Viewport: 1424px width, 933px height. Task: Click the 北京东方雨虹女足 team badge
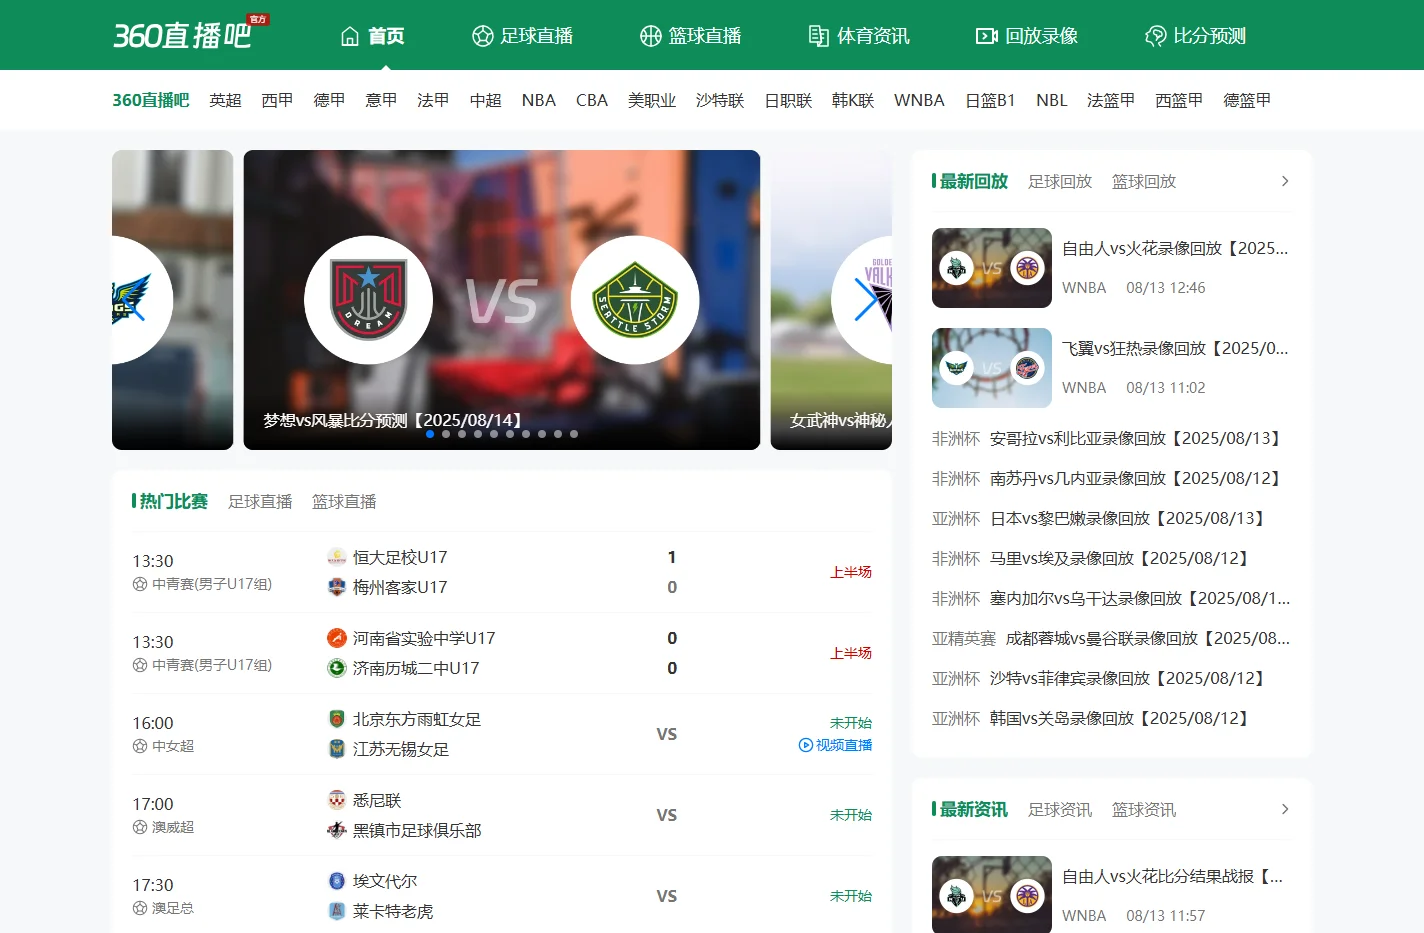(337, 719)
